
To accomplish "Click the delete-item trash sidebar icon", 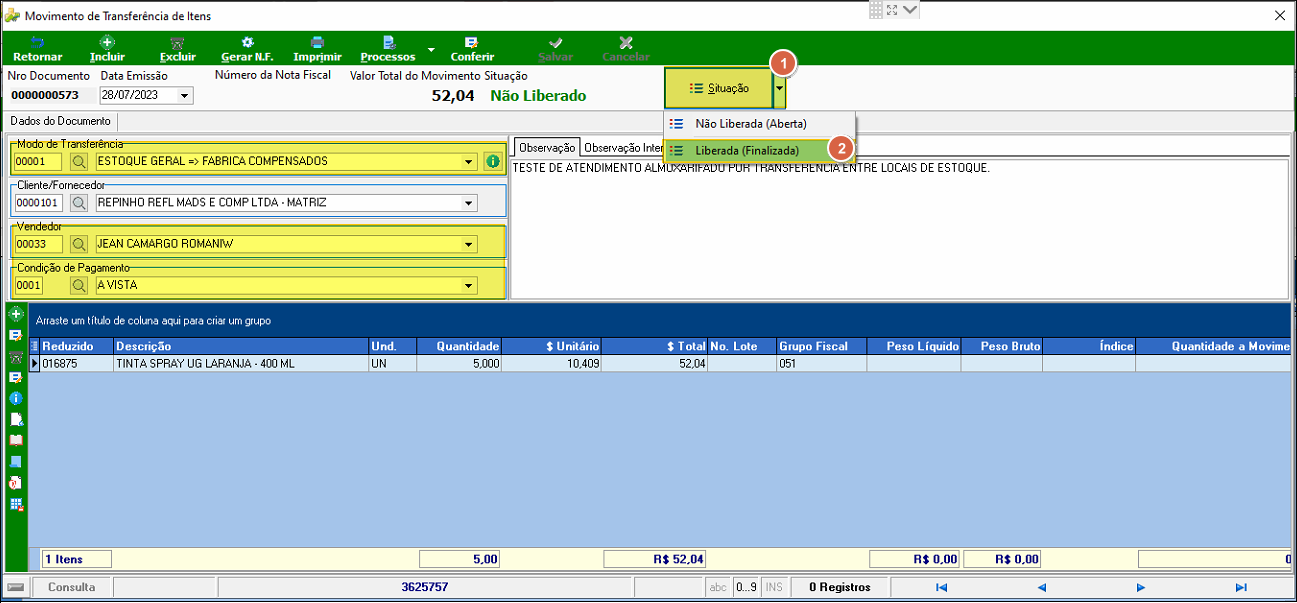I will pyautogui.click(x=15, y=356).
